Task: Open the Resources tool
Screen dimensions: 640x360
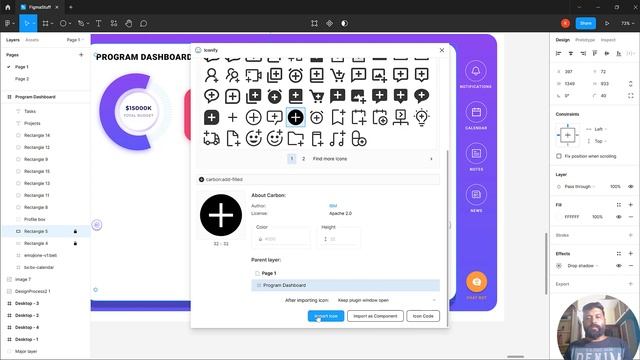Action: tap(114, 23)
